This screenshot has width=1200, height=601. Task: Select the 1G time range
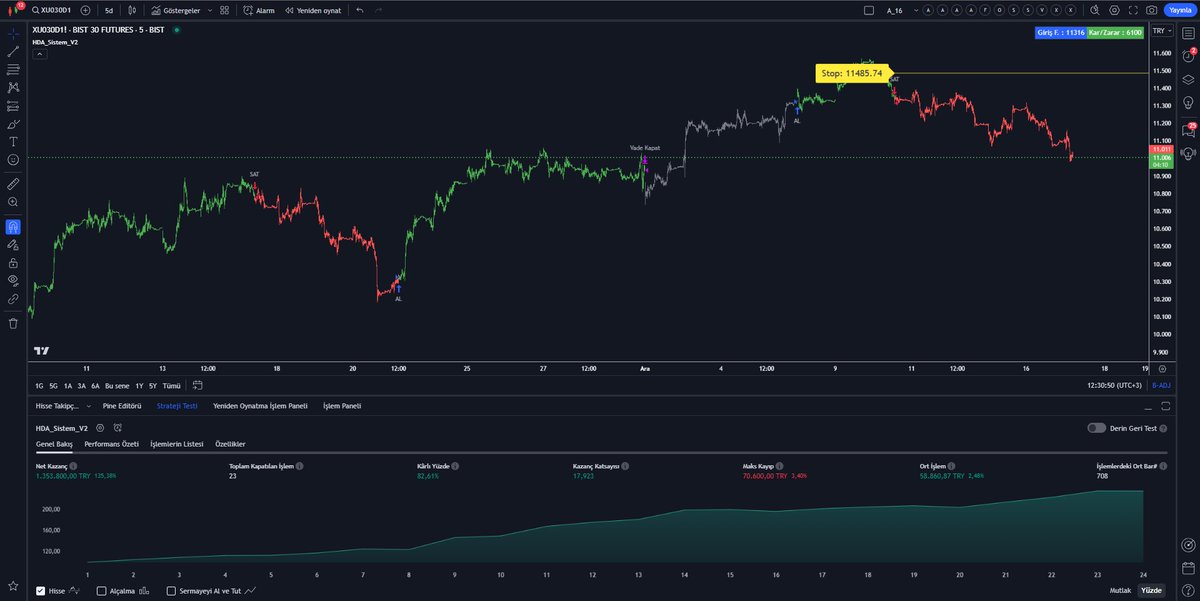click(x=39, y=385)
